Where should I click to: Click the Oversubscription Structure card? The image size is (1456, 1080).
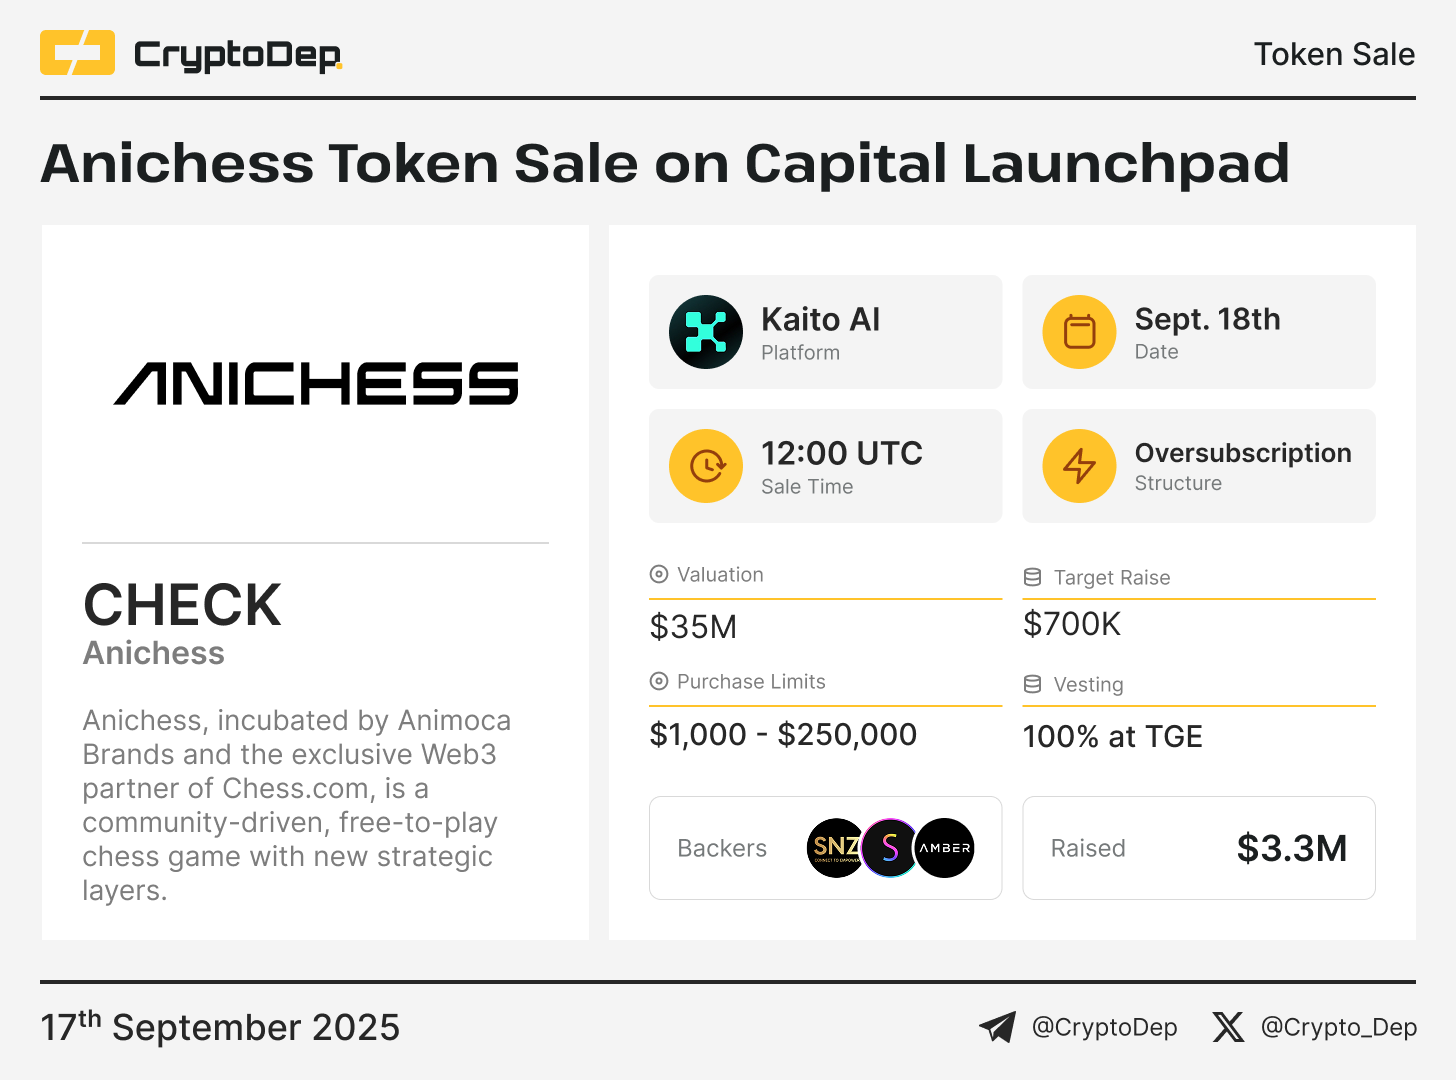point(1199,466)
